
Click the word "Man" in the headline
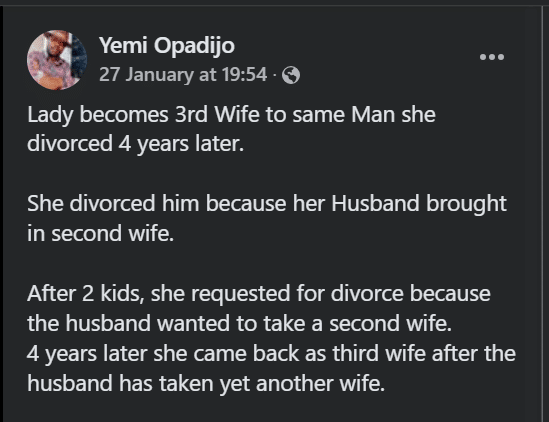tap(373, 115)
